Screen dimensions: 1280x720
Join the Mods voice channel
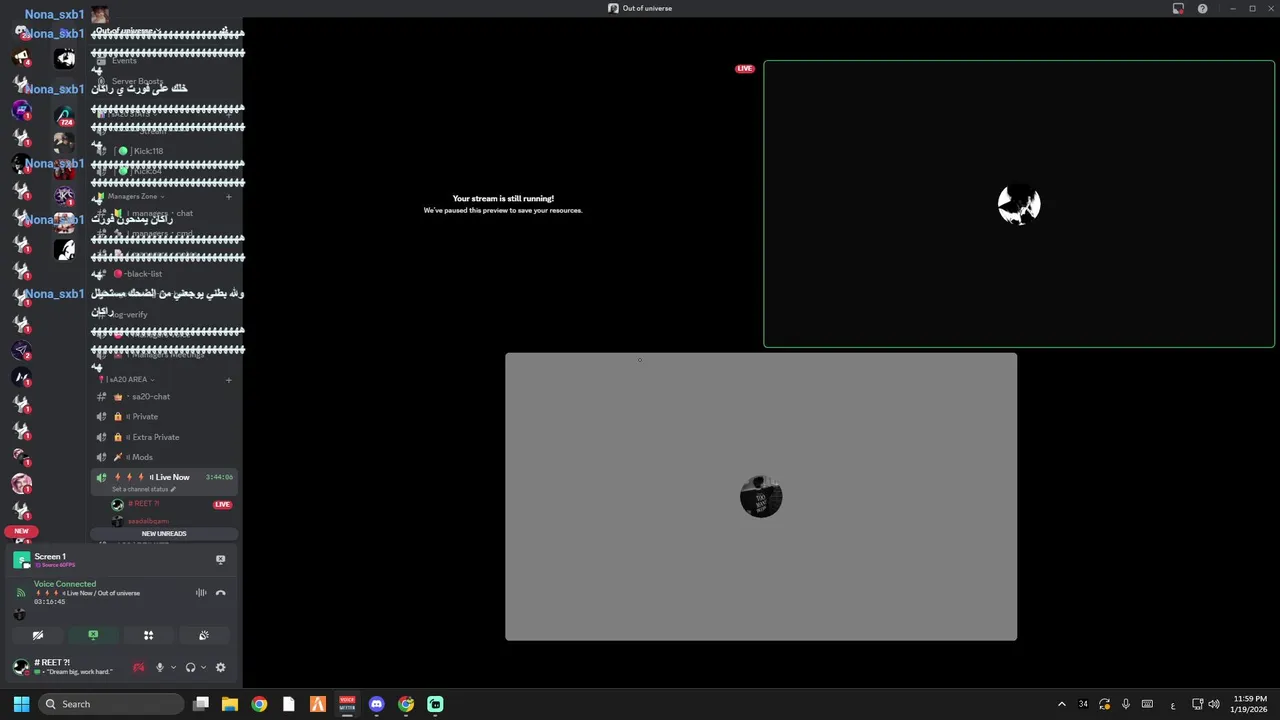tap(165, 457)
